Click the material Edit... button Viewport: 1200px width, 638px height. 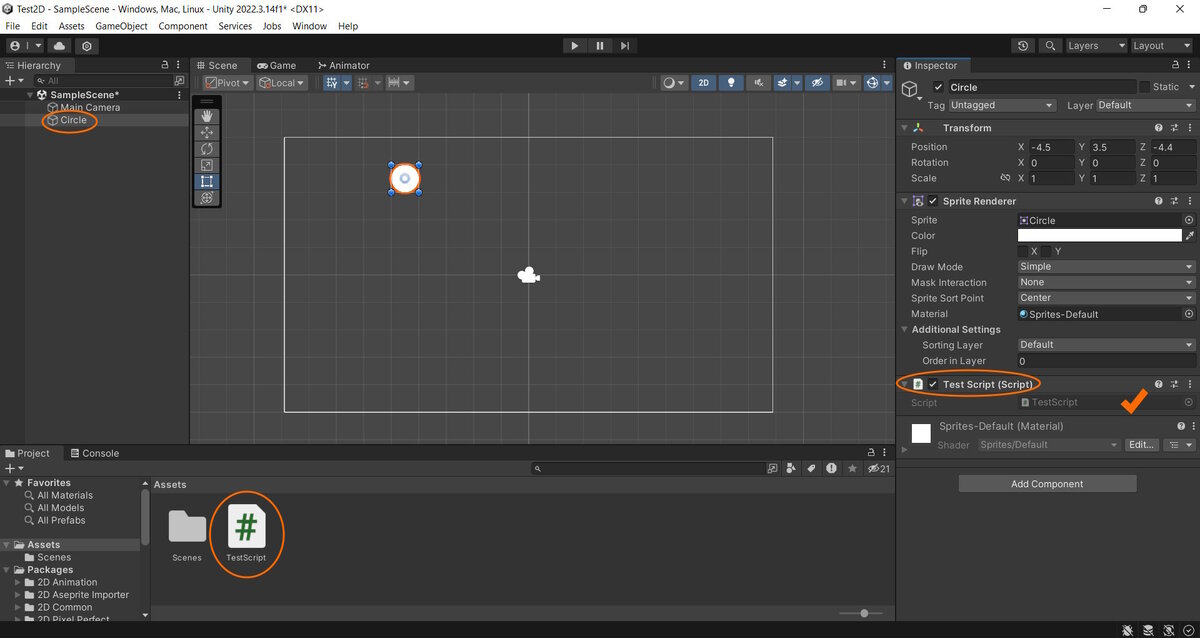pos(1141,445)
